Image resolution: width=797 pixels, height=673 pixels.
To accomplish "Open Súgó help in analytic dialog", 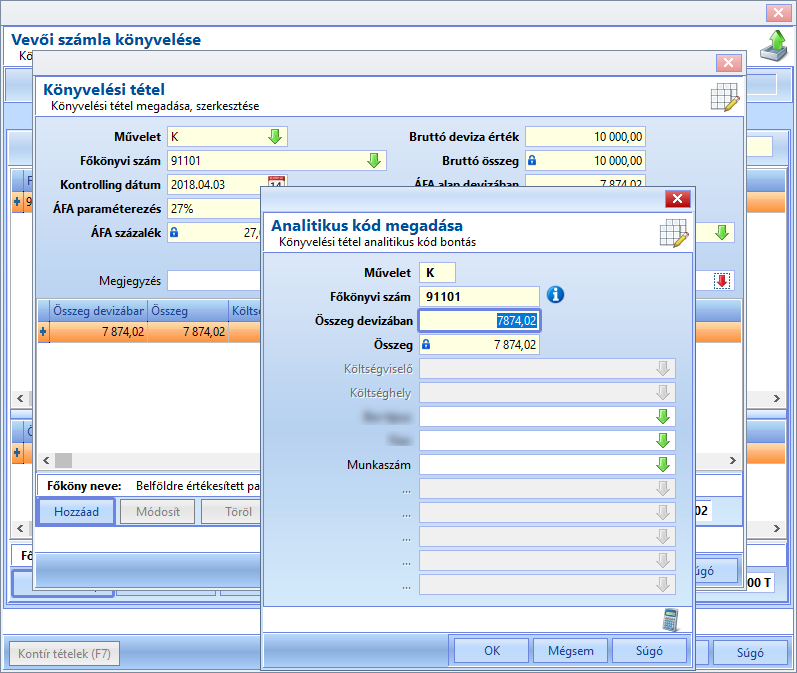I will pyautogui.click(x=649, y=651).
